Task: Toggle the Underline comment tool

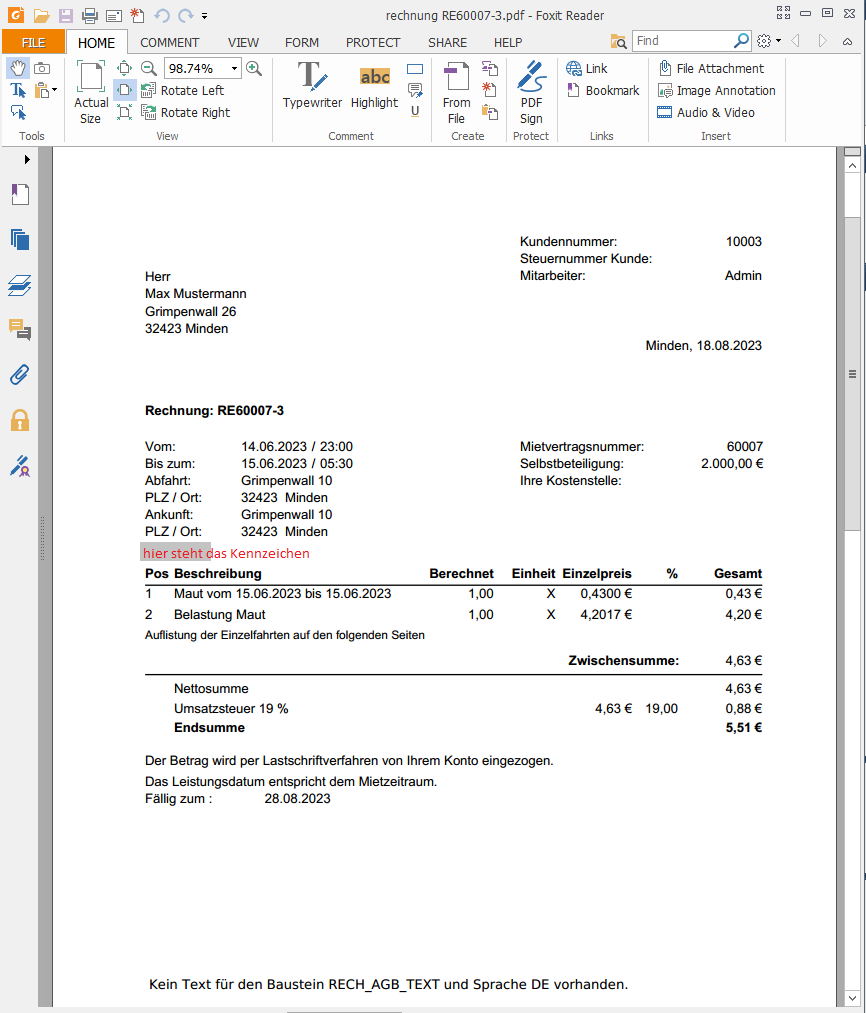Action: coord(415,111)
